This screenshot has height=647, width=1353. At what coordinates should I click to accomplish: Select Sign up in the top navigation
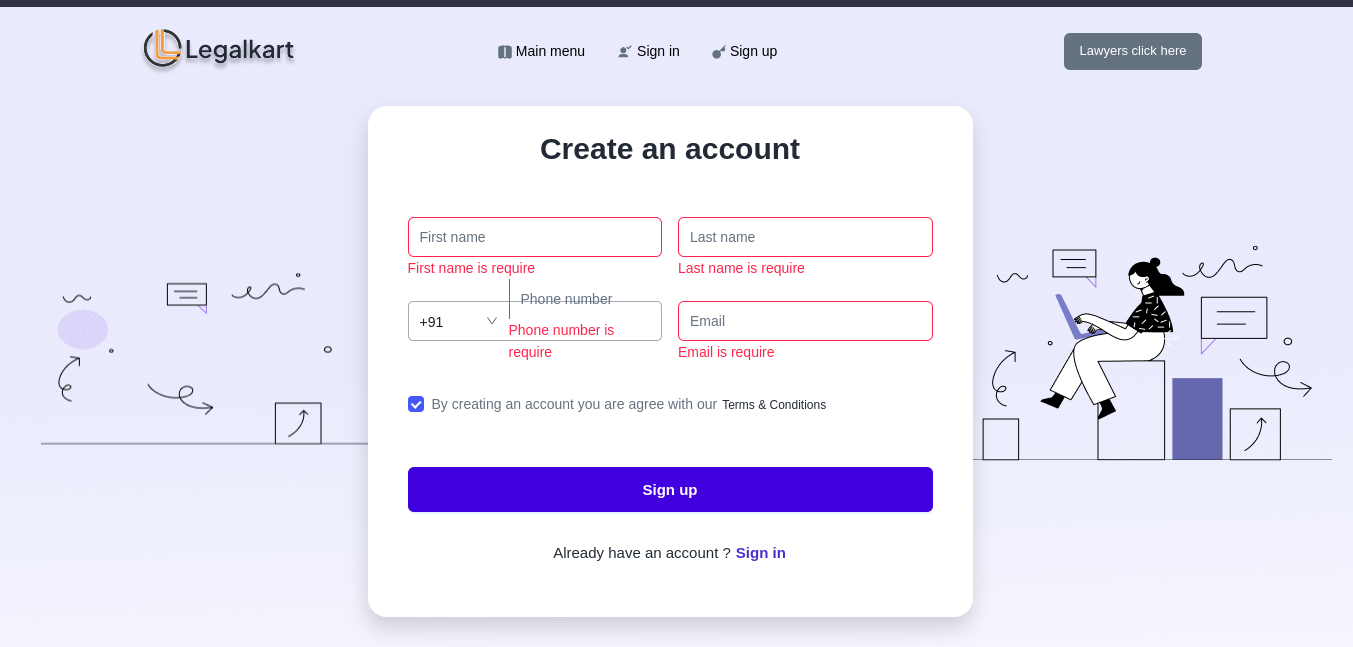pyautogui.click(x=753, y=51)
